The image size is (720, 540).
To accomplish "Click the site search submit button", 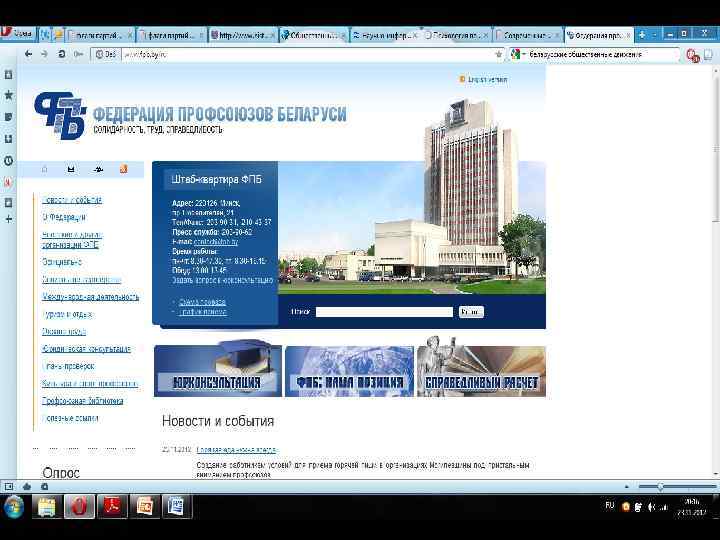I will click(x=471, y=312).
